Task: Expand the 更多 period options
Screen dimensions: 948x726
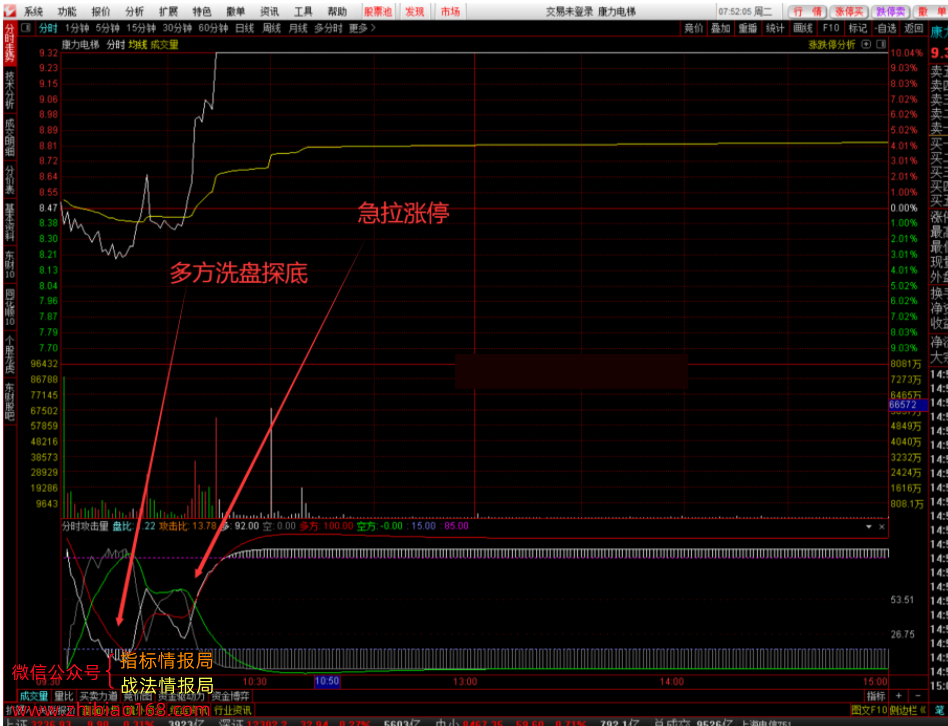Action: click(362, 28)
